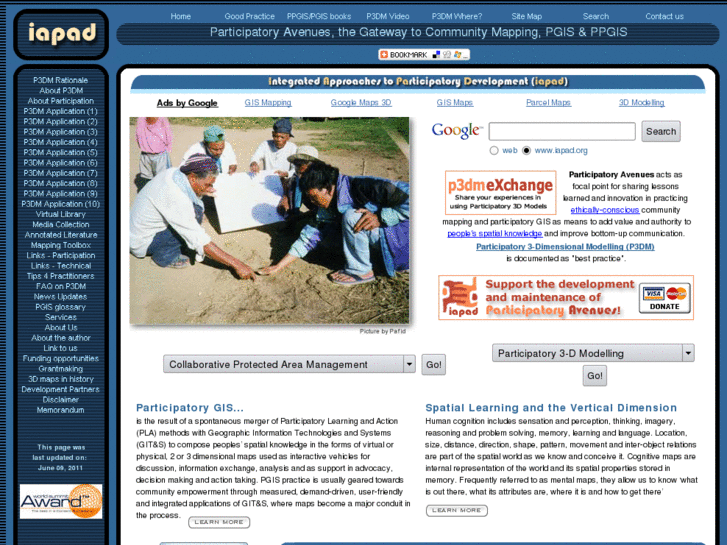Viewport: 727px width, 545px height.
Task: Click the Windows Live icon in bookmark bar
Action: click(x=458, y=55)
